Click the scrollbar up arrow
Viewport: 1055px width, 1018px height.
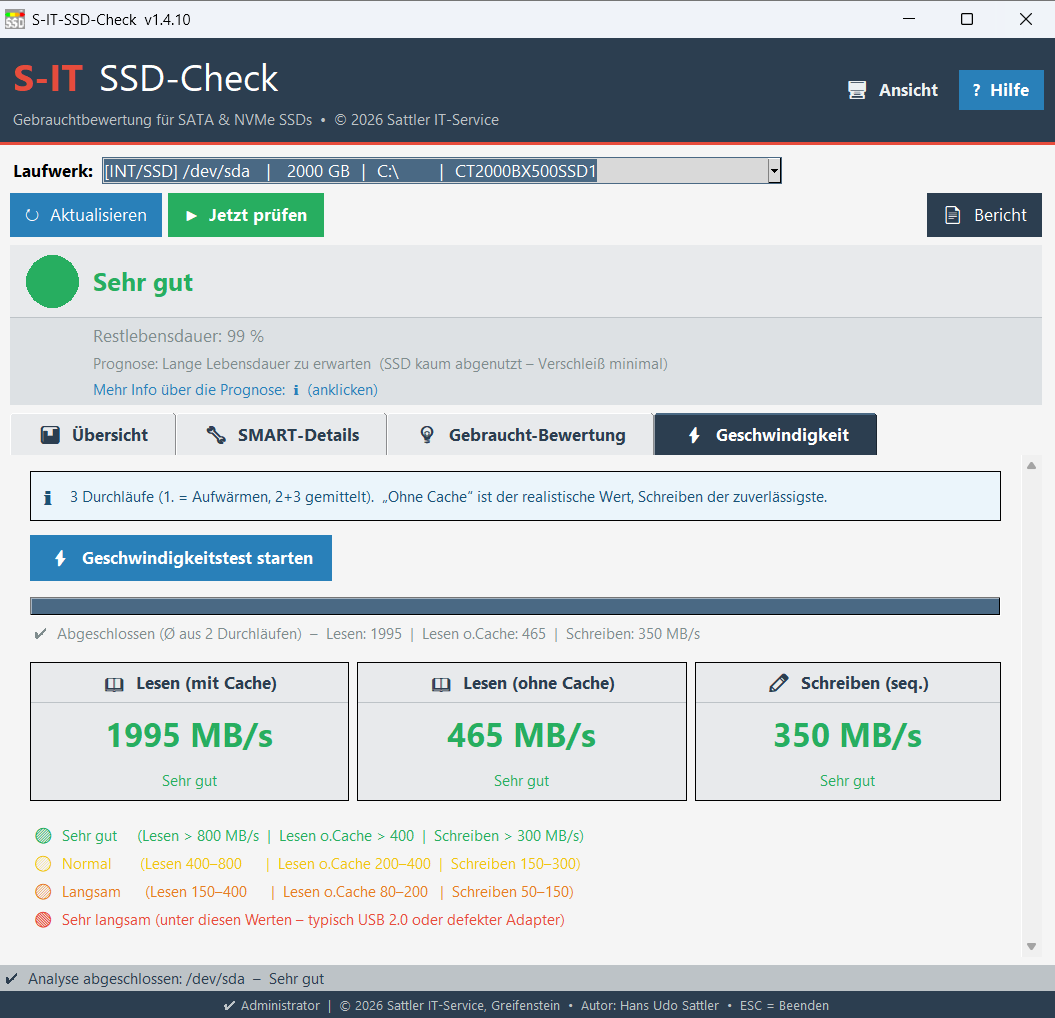pos(1031,466)
